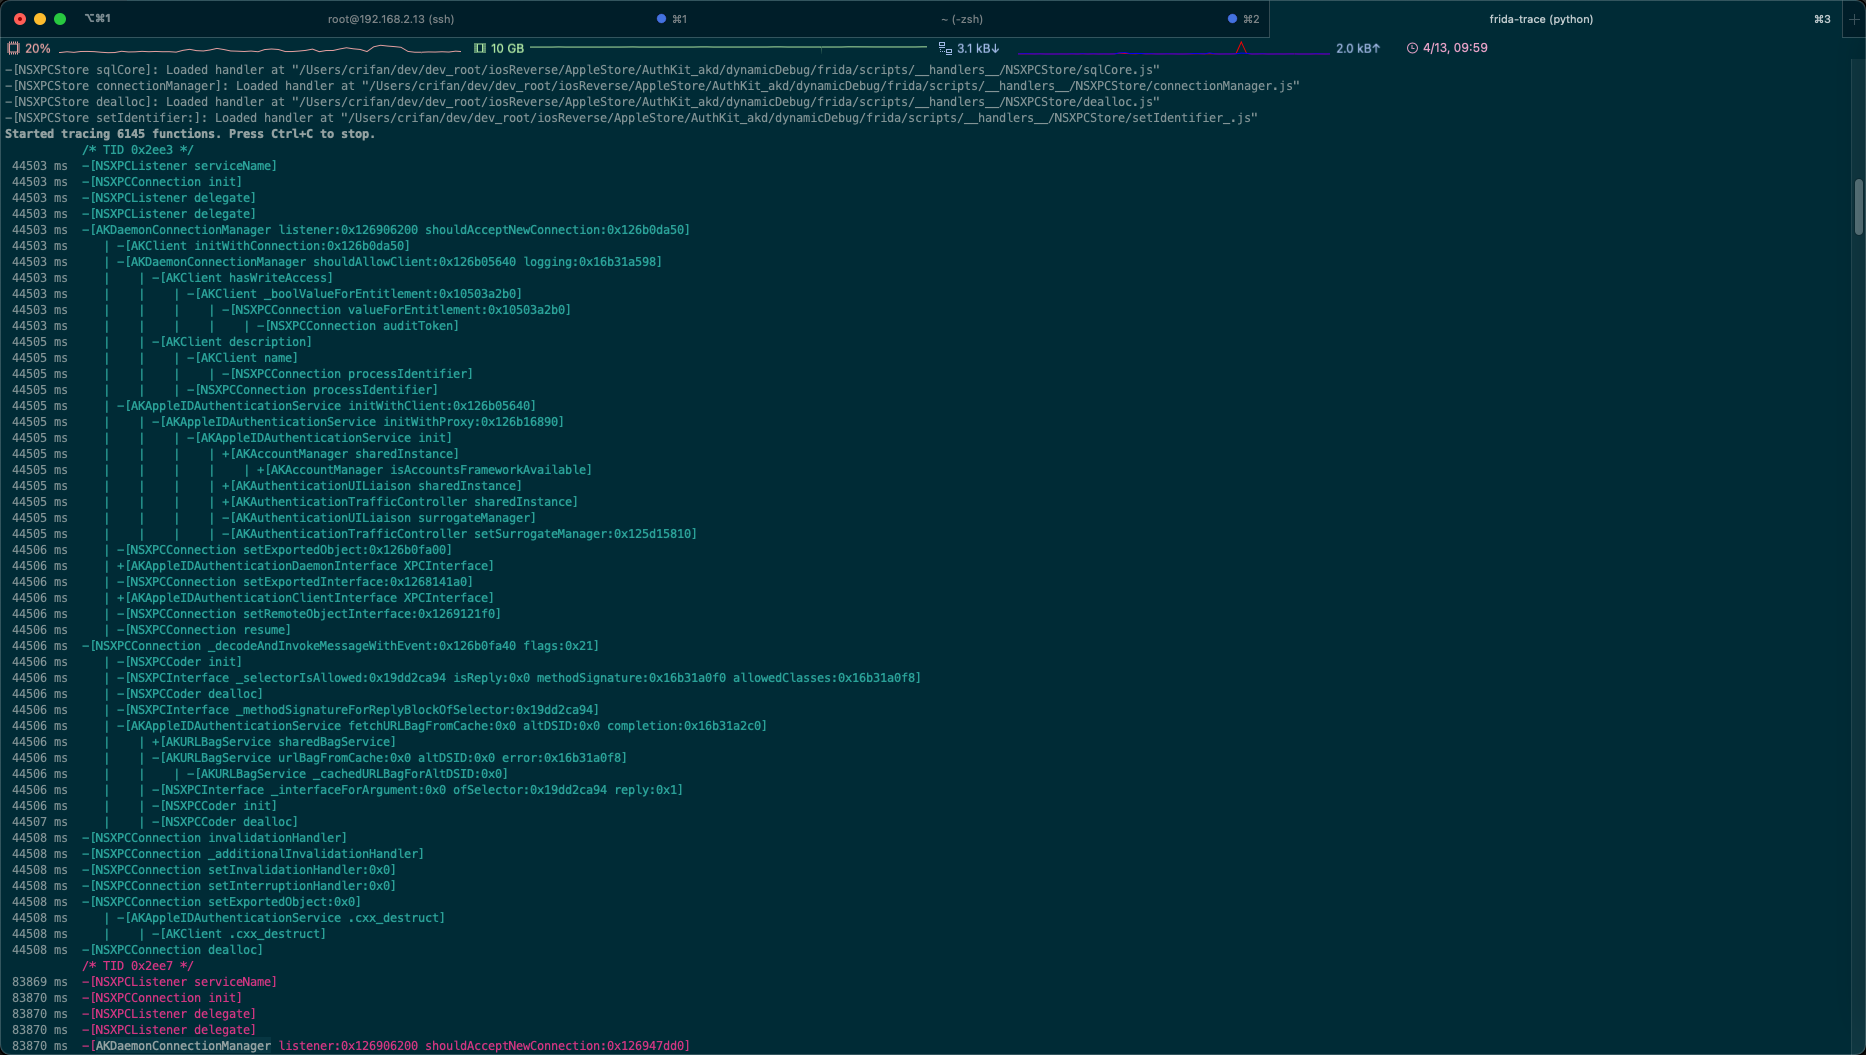Click the red close window button
The image size is (1866, 1055).
(20, 19)
